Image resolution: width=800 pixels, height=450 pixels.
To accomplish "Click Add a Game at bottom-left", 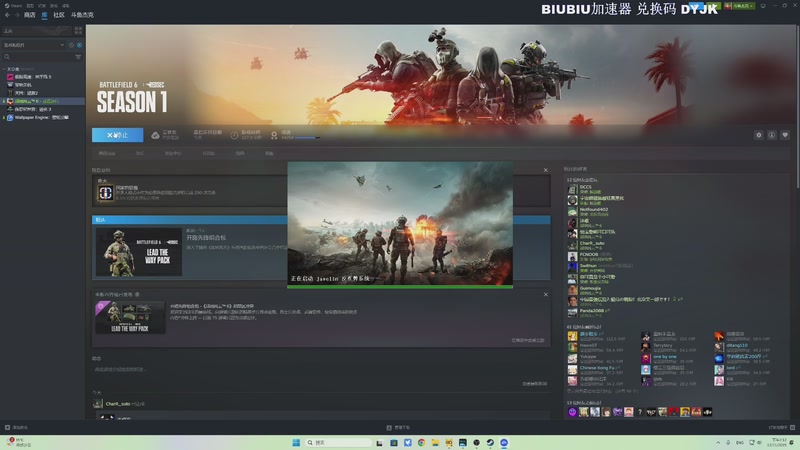I will pos(16,428).
